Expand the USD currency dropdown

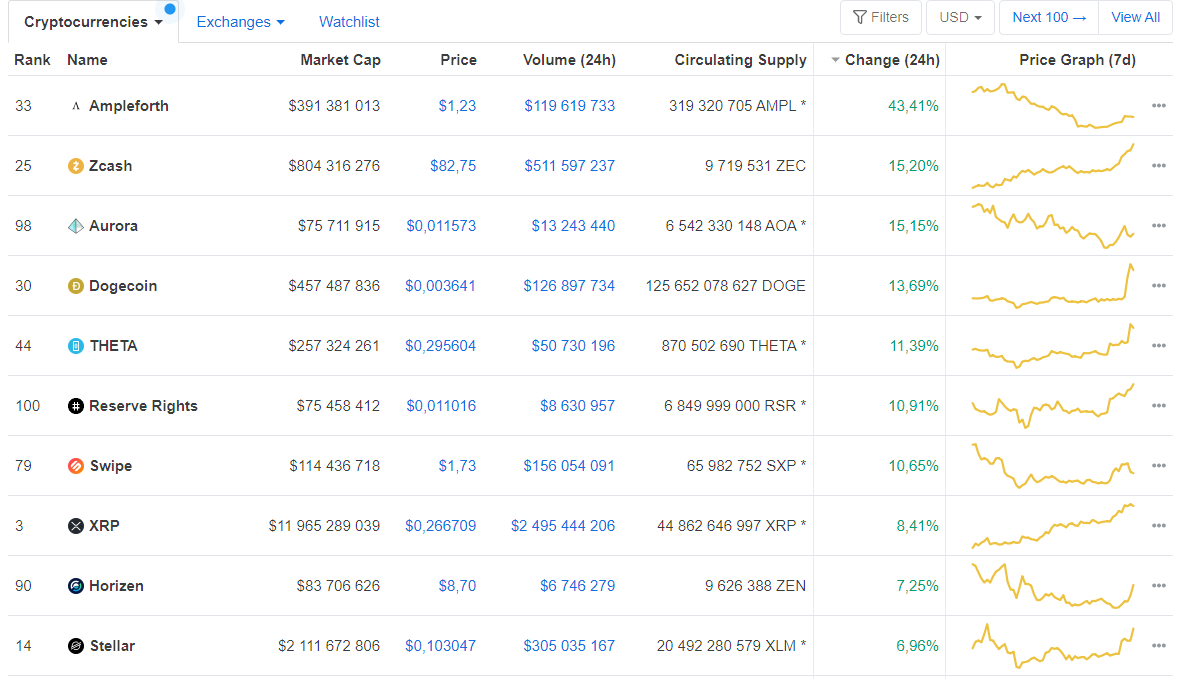click(x=960, y=17)
